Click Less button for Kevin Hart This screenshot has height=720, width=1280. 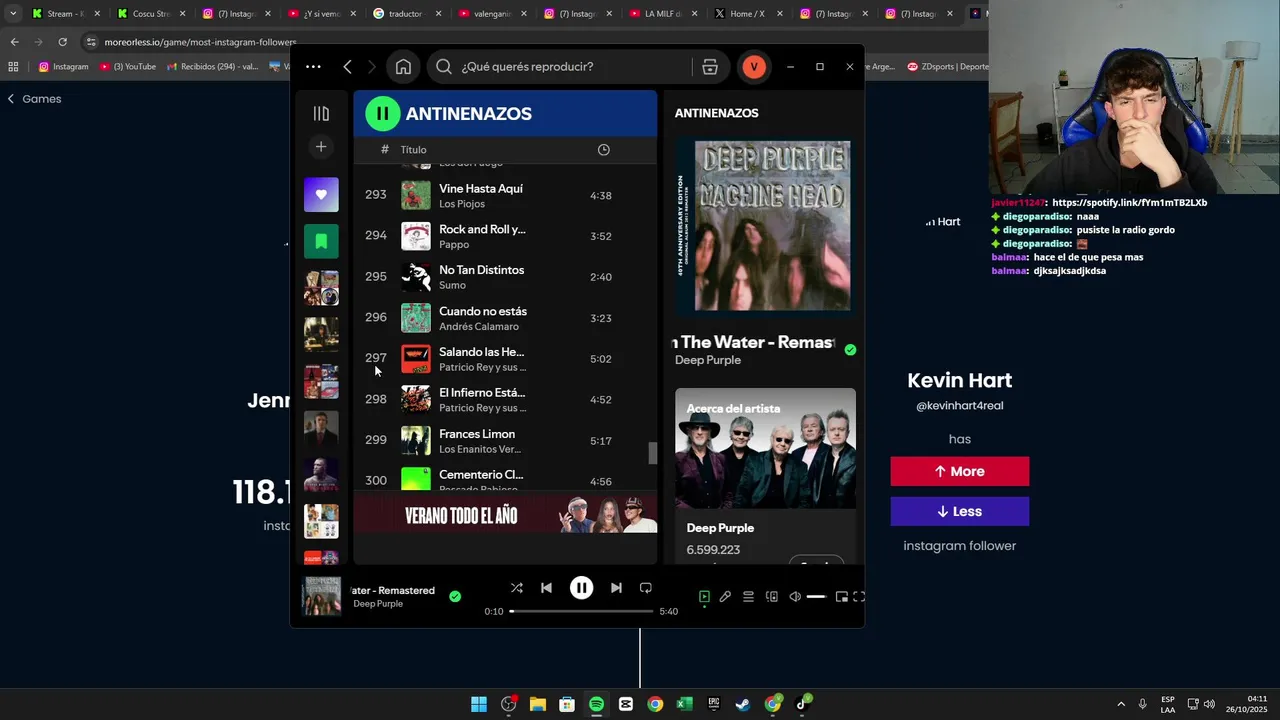(x=960, y=511)
